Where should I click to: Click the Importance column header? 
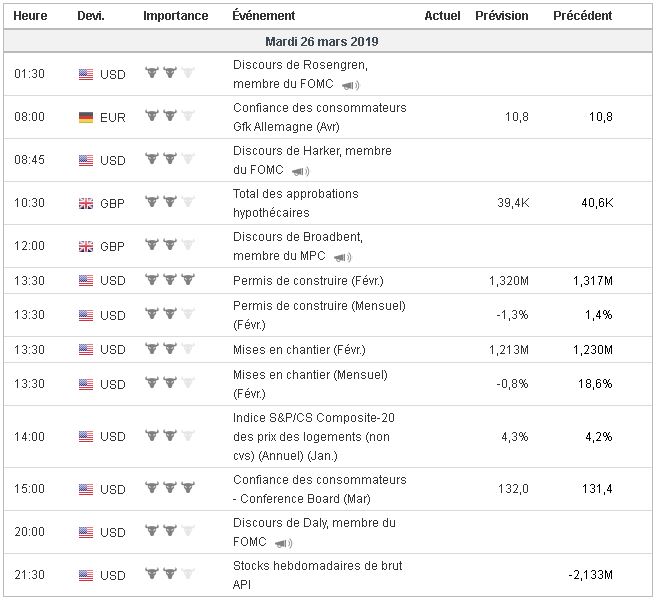[176, 16]
